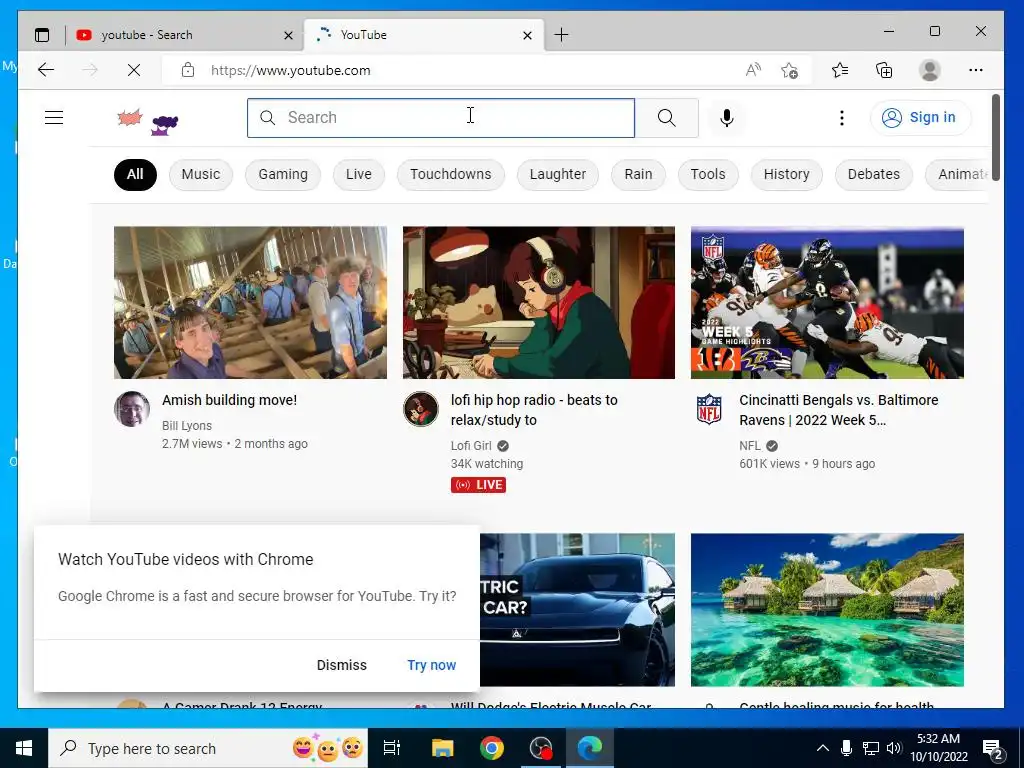Go back with browser back arrow
Screen dimensions: 1024x768
tap(46, 70)
